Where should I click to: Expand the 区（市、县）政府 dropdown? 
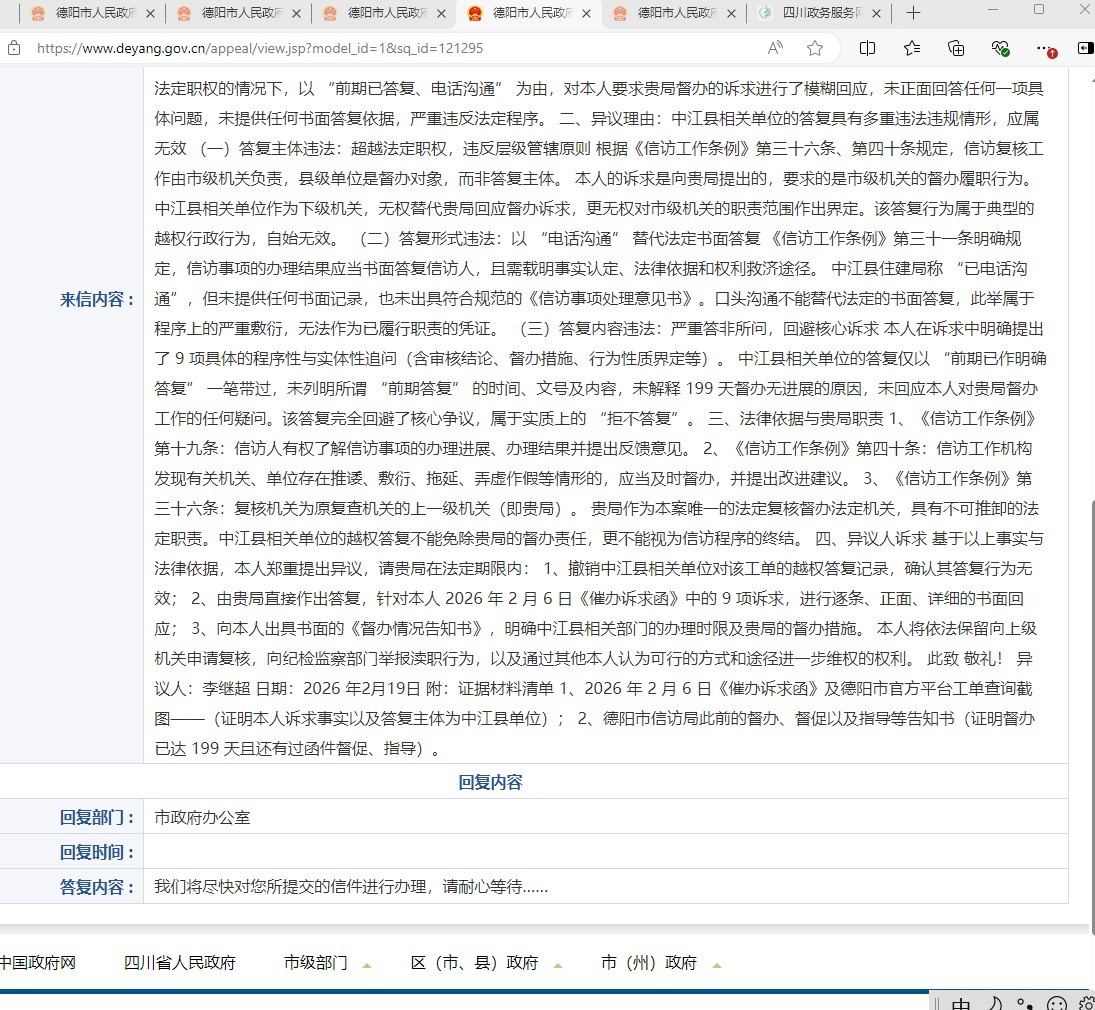click(557, 964)
